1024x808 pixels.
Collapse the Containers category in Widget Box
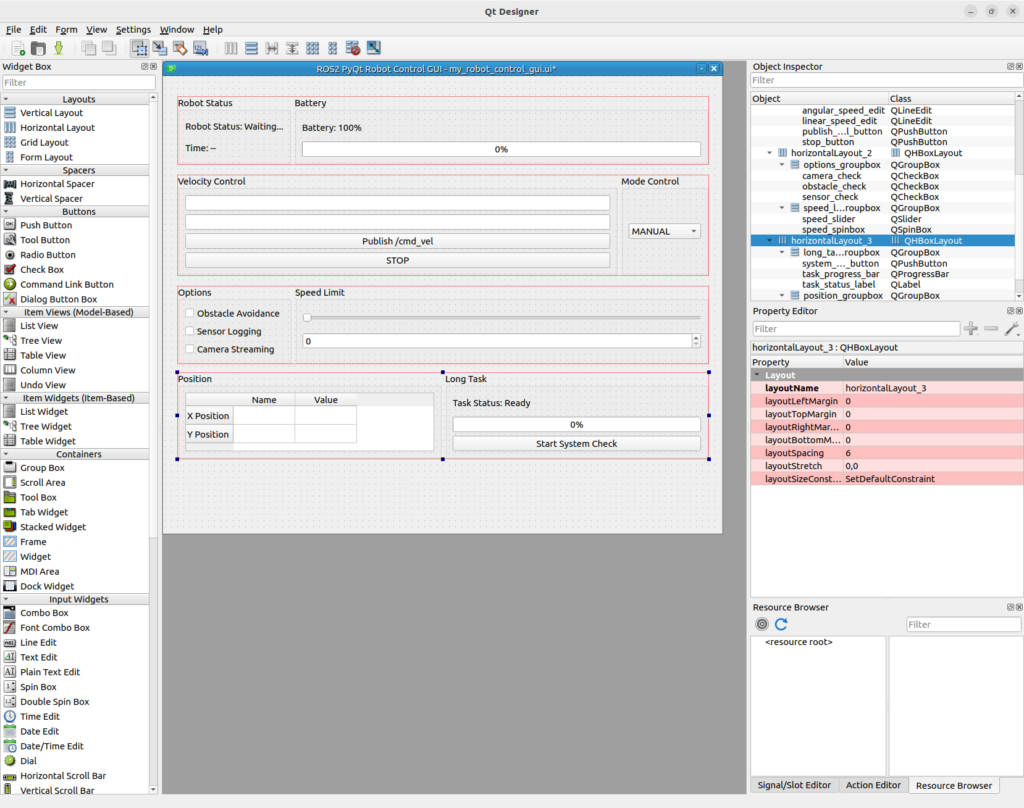pyautogui.click(x=7, y=453)
